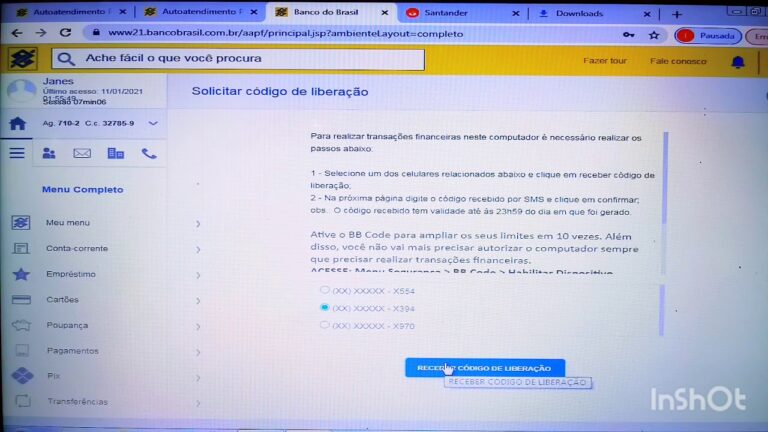This screenshot has height=432, width=768.
Task: Select phone ending X394
Action: [324, 307]
